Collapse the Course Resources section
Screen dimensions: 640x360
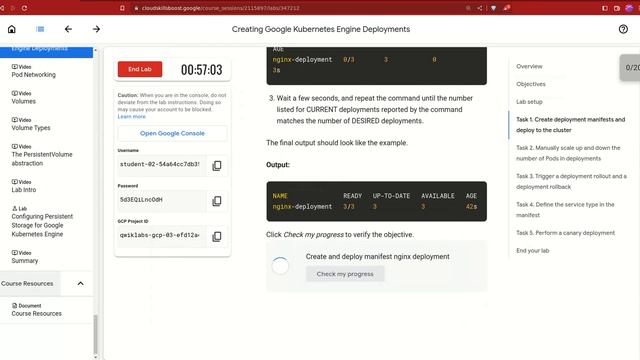(x=80, y=283)
